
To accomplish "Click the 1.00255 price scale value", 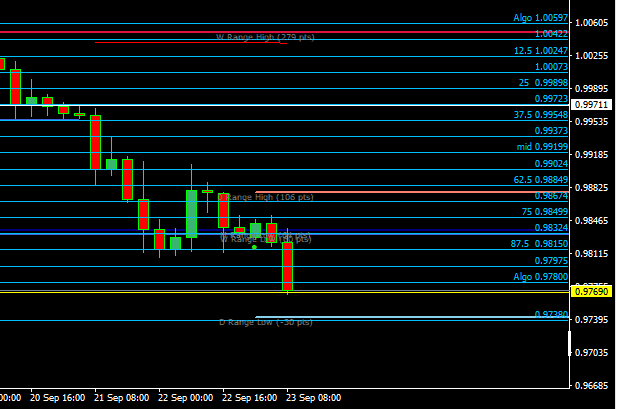I will click(x=591, y=56).
